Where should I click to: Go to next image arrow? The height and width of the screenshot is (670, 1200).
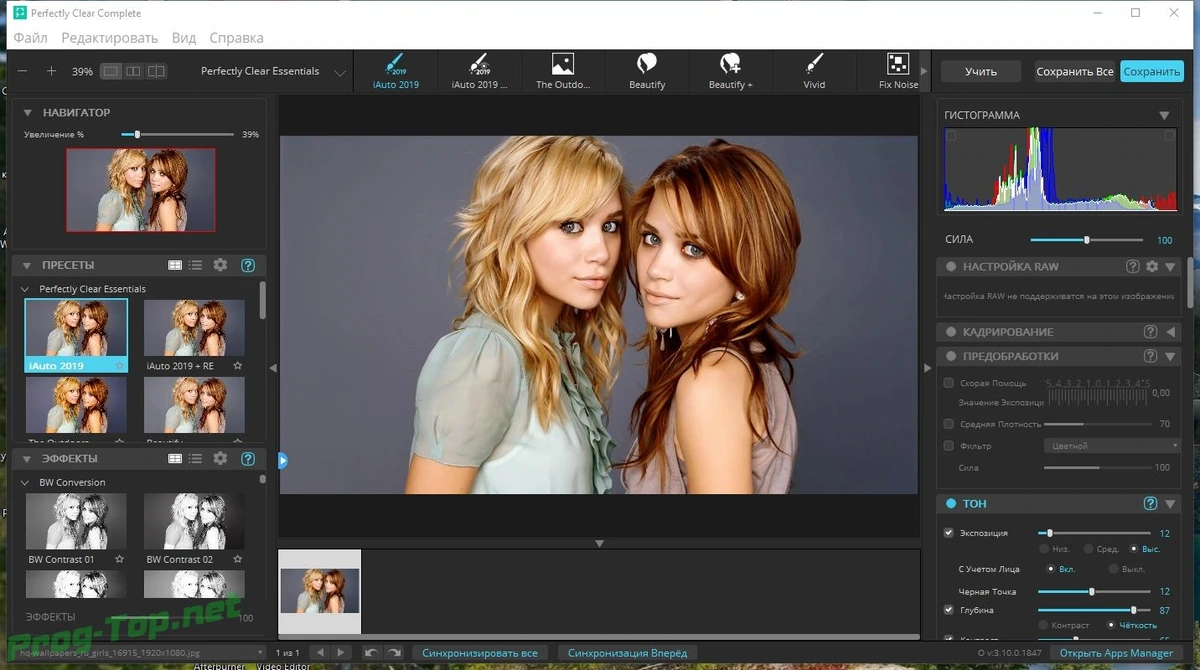click(x=342, y=653)
